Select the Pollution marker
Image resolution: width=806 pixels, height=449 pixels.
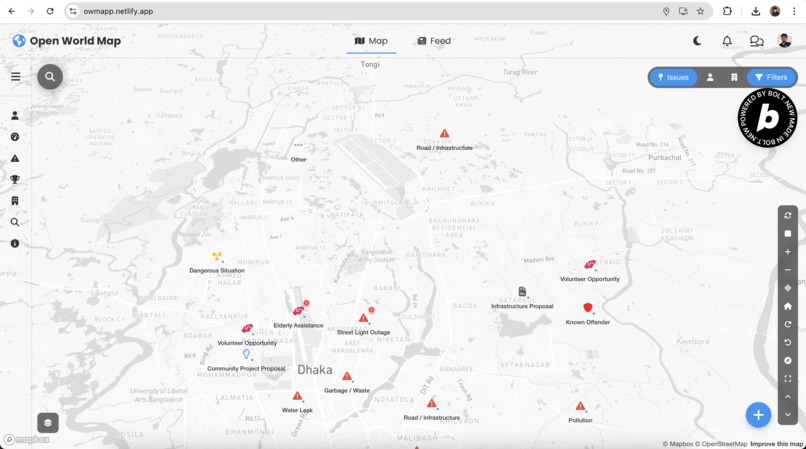(580, 406)
